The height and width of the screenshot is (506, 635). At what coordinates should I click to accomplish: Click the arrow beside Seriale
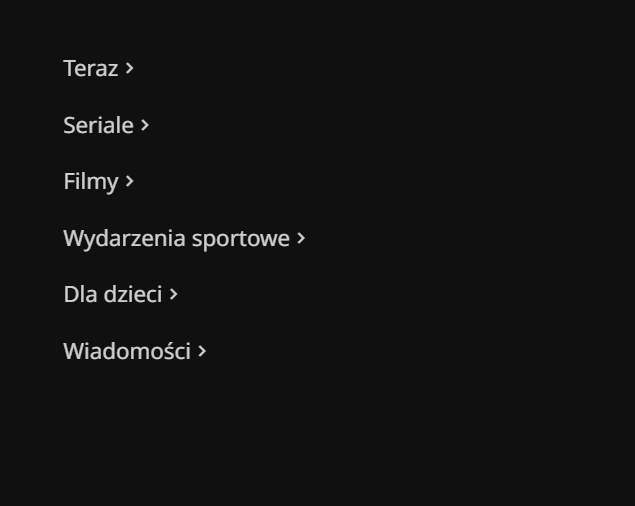pos(145,125)
